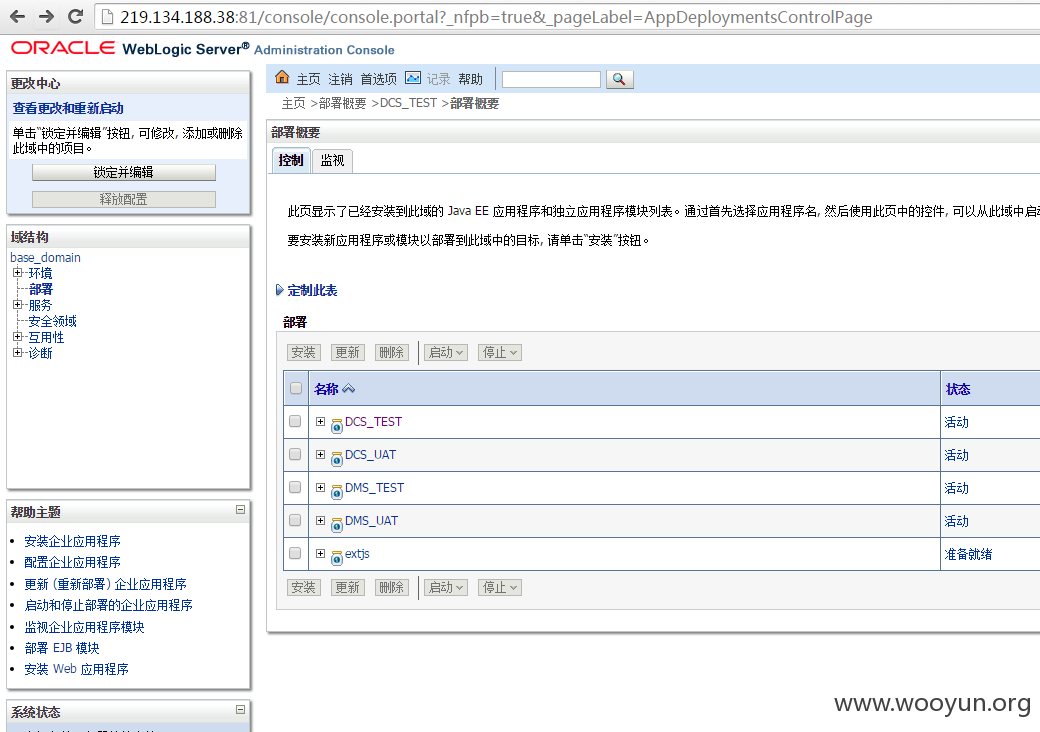Expand the 服务 tree node
The image size is (1040, 732).
click(x=17, y=304)
